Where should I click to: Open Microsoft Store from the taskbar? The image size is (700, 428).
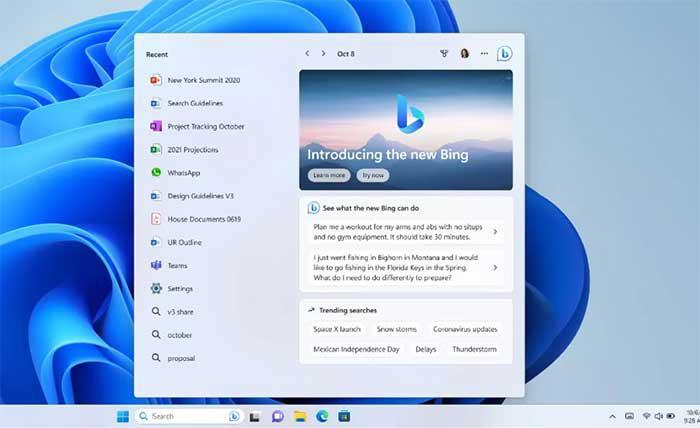344,416
